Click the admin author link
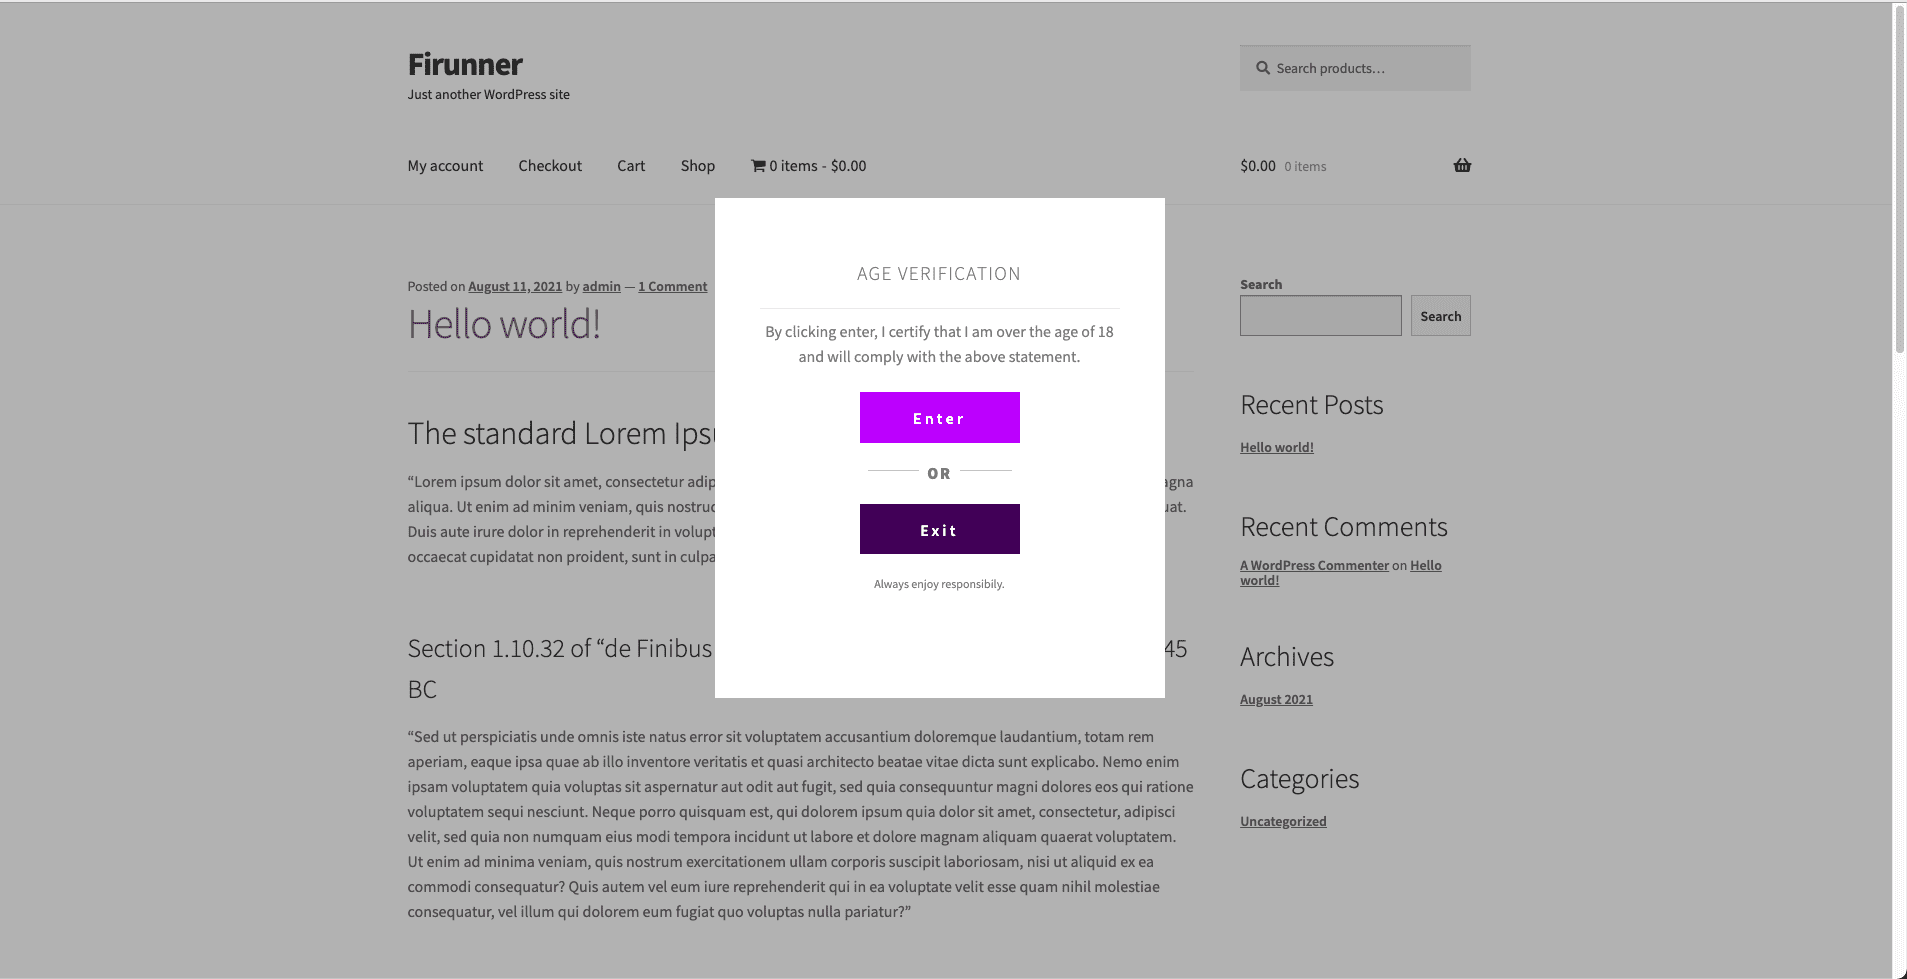The image size is (1907, 979). tap(601, 286)
